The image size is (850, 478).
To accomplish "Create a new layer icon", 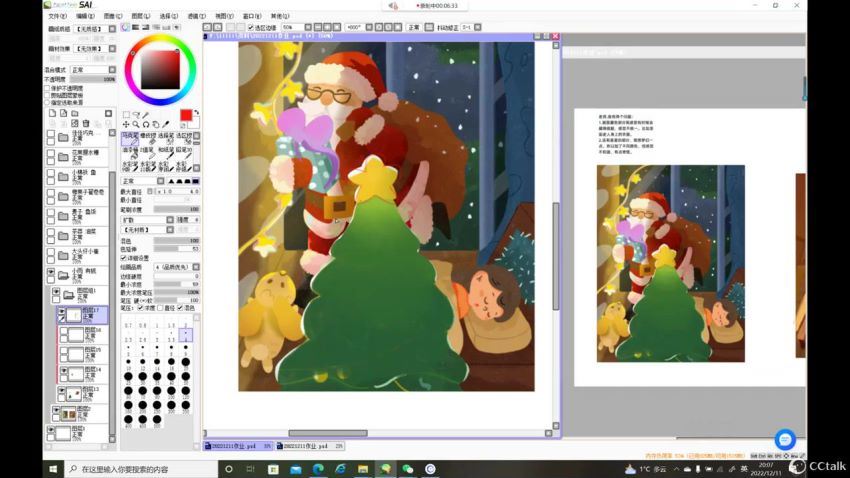I will [x=53, y=113].
